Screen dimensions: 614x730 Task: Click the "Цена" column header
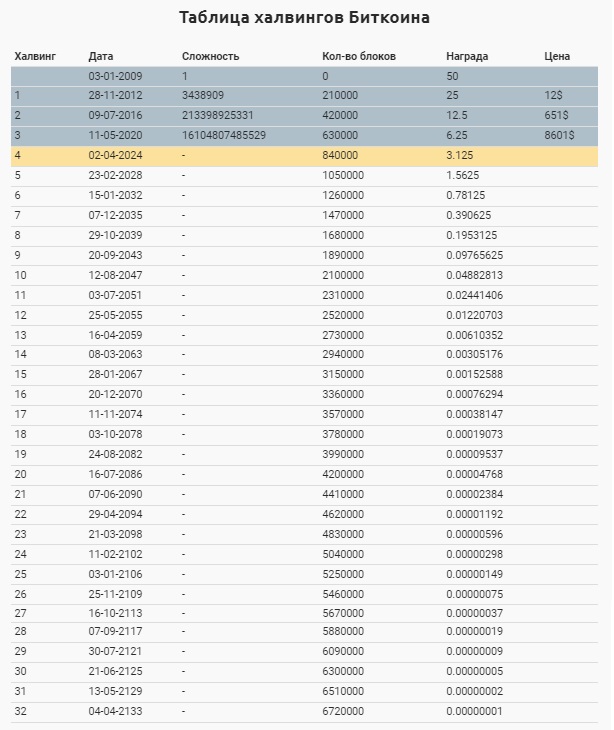pyautogui.click(x=557, y=57)
